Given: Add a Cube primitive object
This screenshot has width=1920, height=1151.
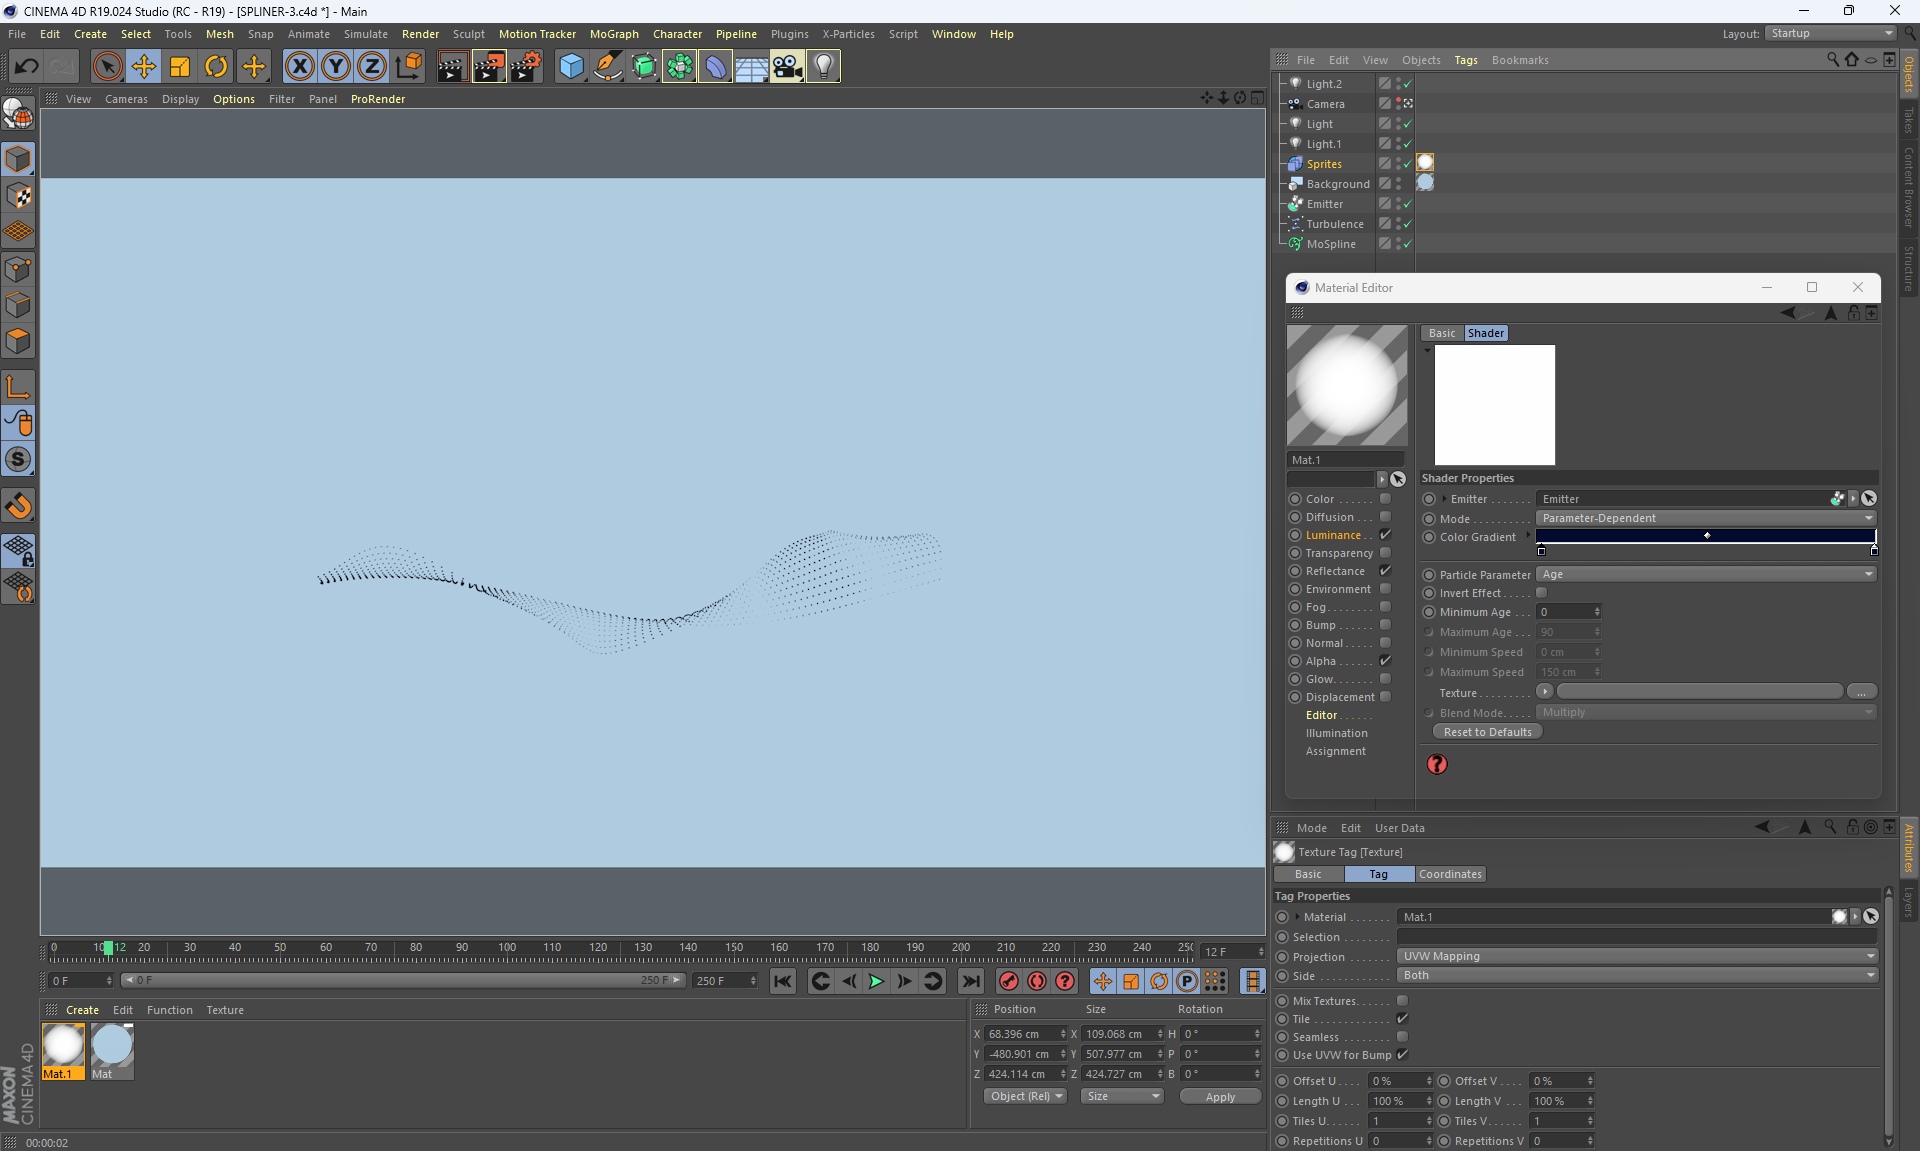Looking at the screenshot, I should click(571, 67).
